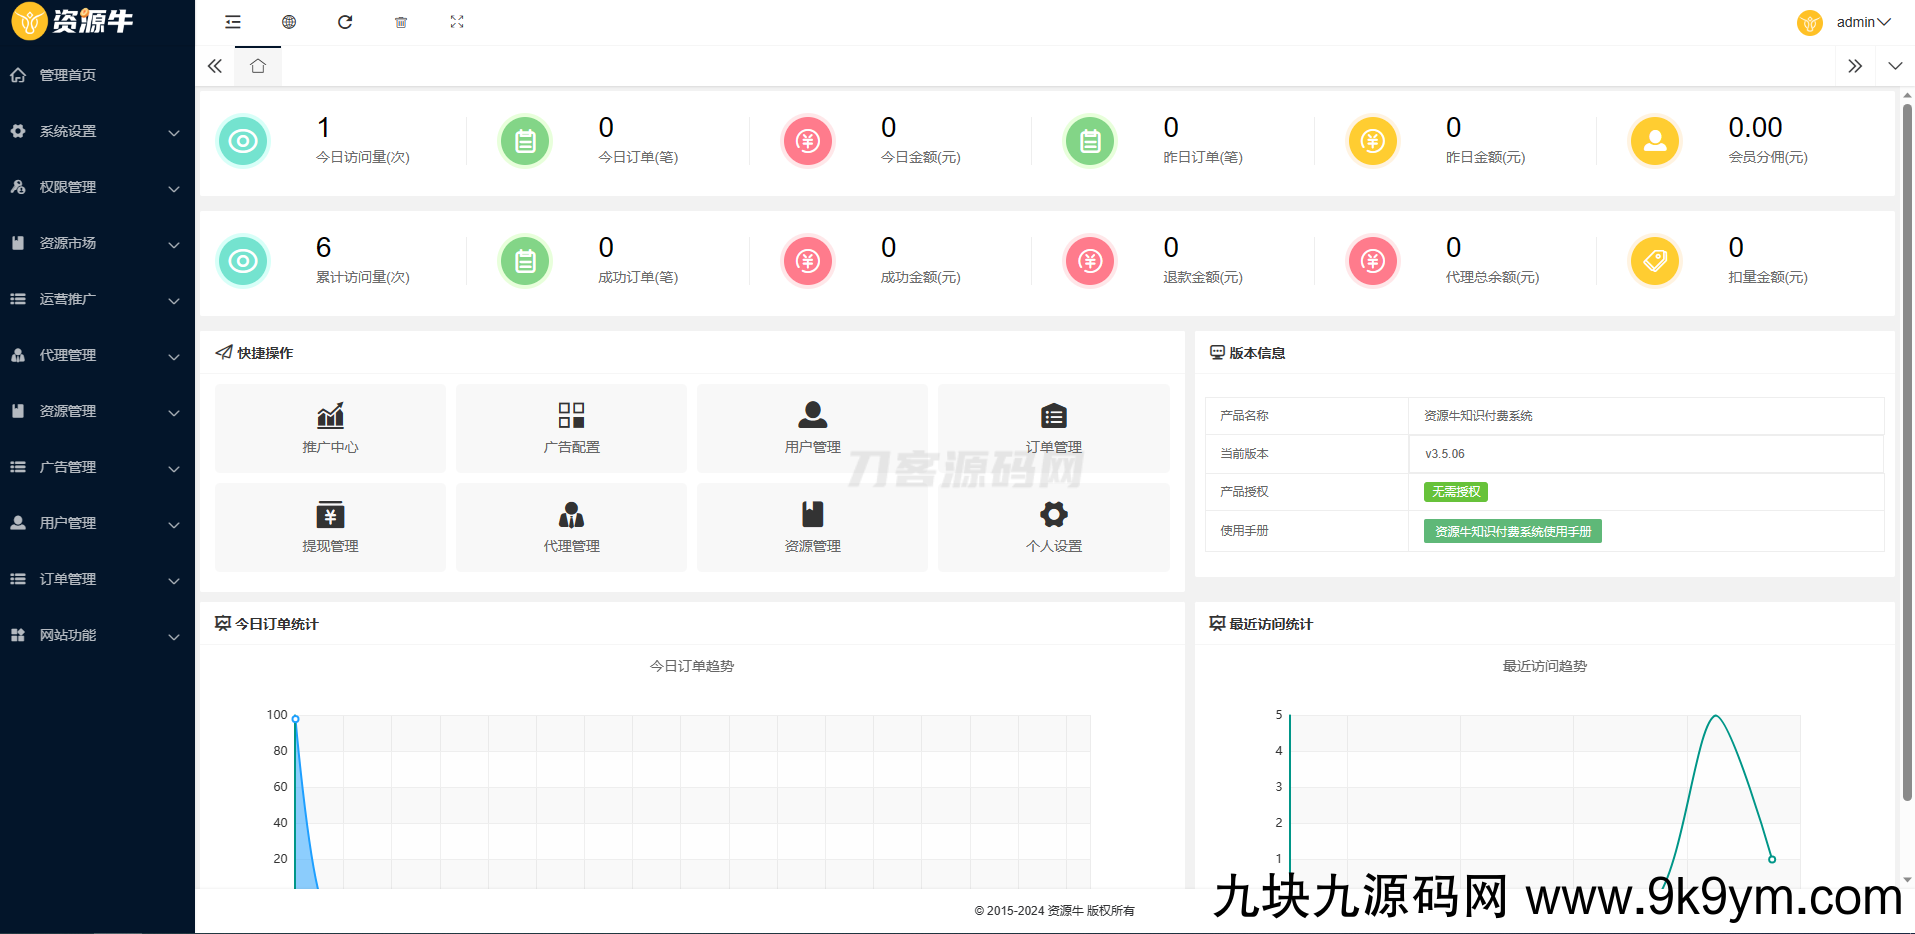Open the 个人设置 gear shortcut
The width and height of the screenshot is (1915, 934).
click(x=1053, y=527)
